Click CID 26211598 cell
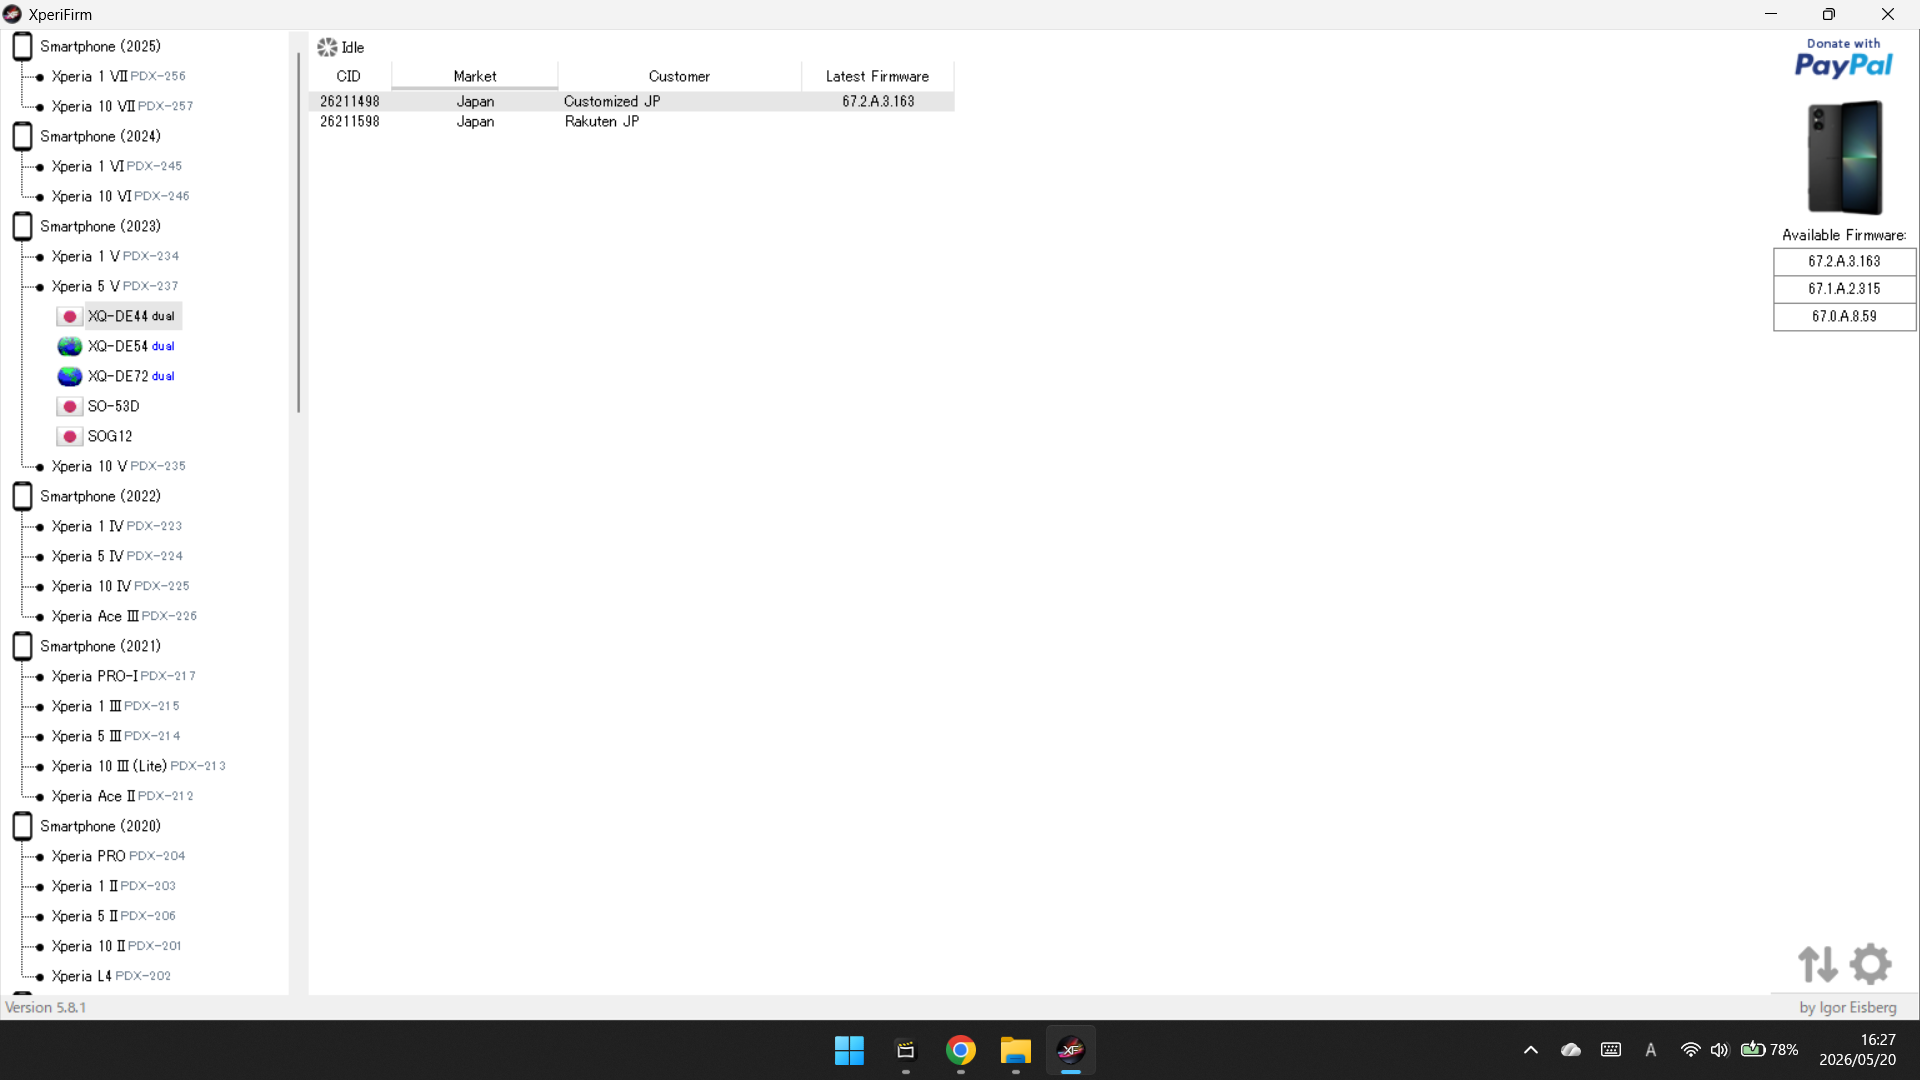 point(350,121)
